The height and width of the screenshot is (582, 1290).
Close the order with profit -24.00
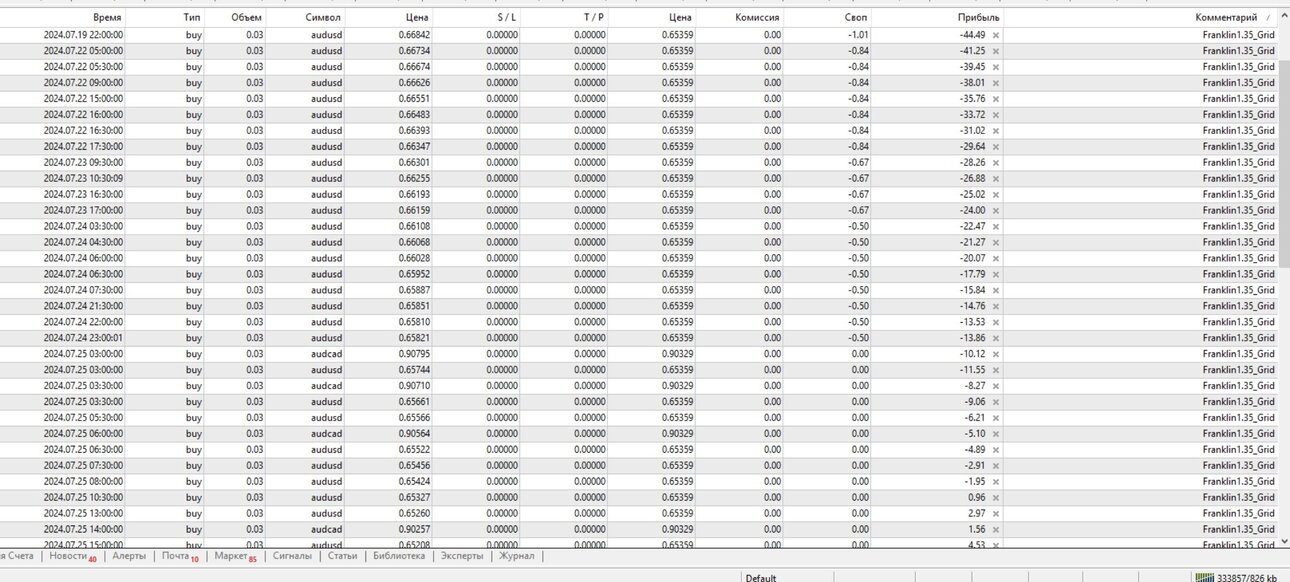[x=995, y=211]
